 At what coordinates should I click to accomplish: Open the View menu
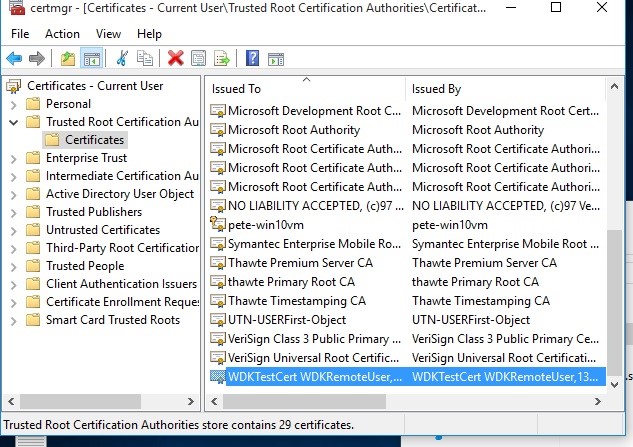coord(108,34)
